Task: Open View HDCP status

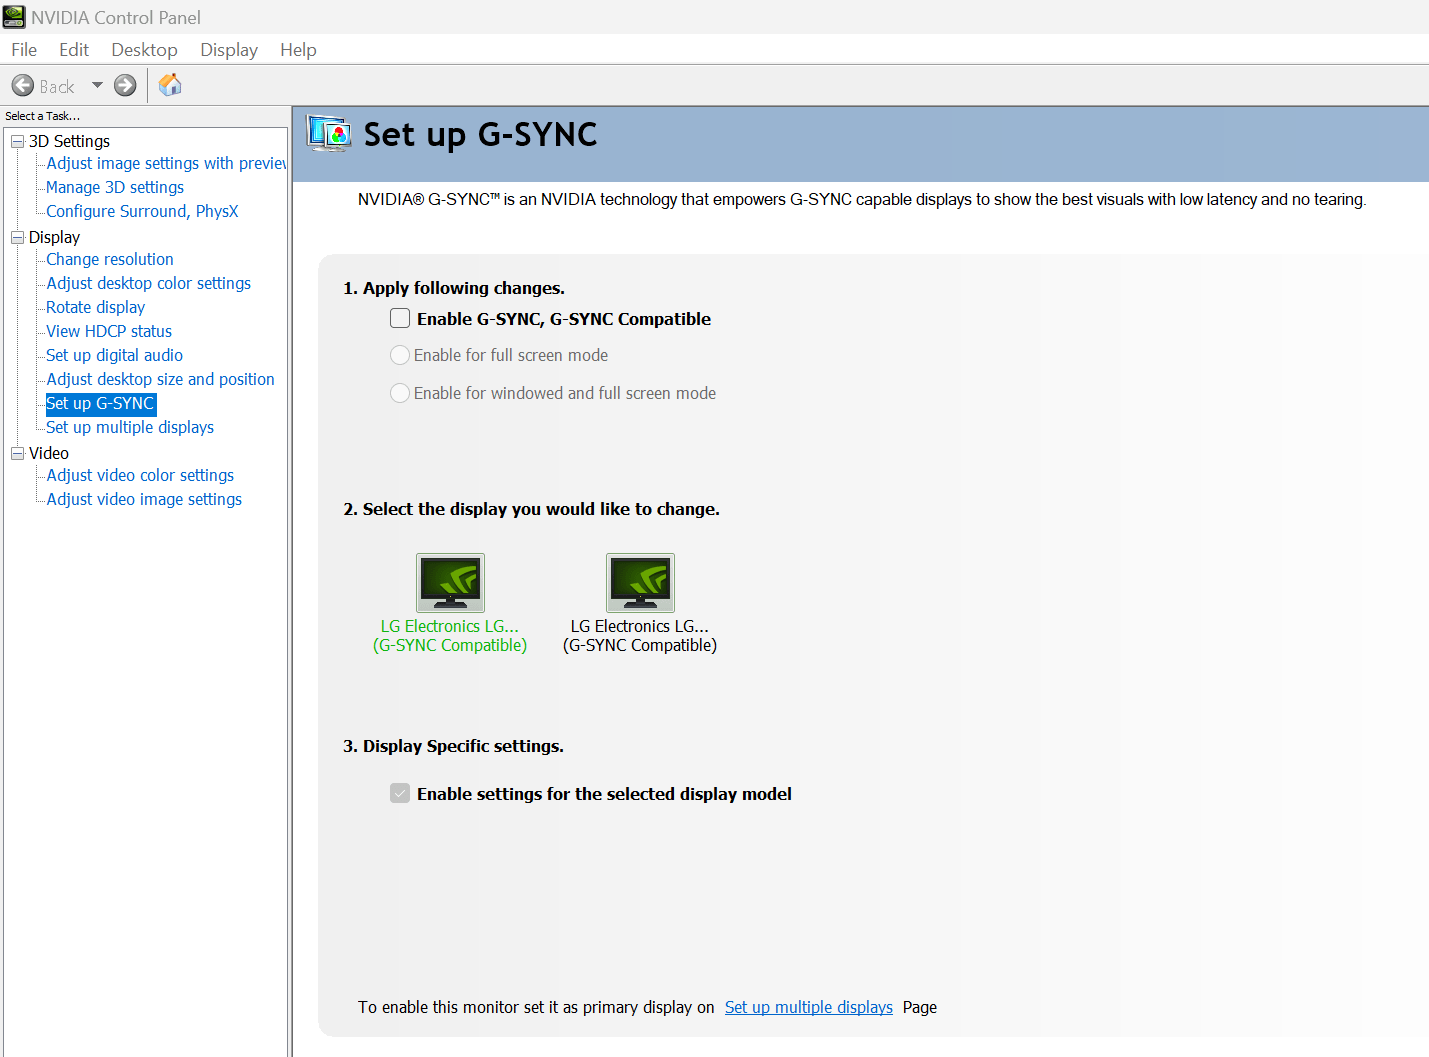Action: [109, 331]
